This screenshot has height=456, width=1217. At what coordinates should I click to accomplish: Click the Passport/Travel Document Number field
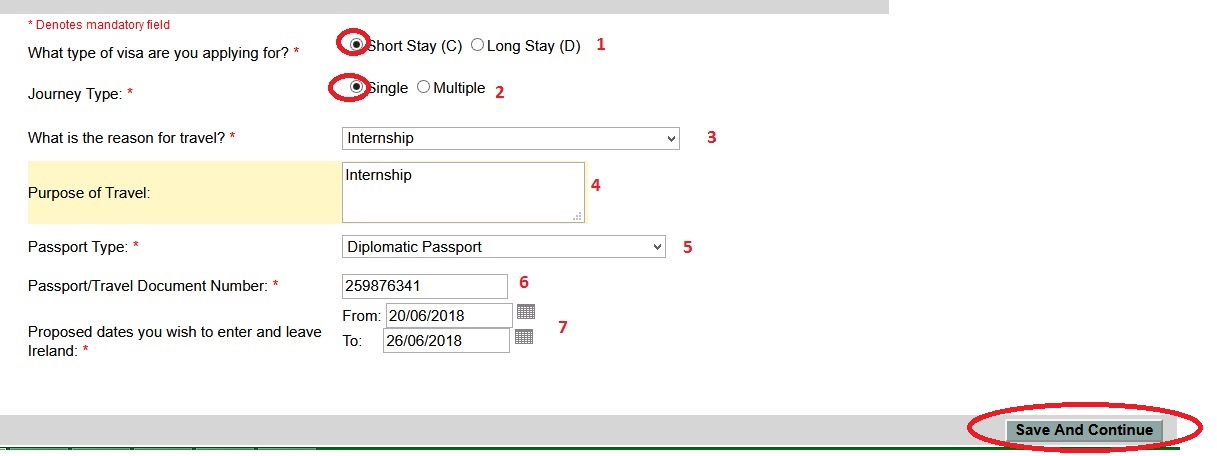[x=425, y=286]
